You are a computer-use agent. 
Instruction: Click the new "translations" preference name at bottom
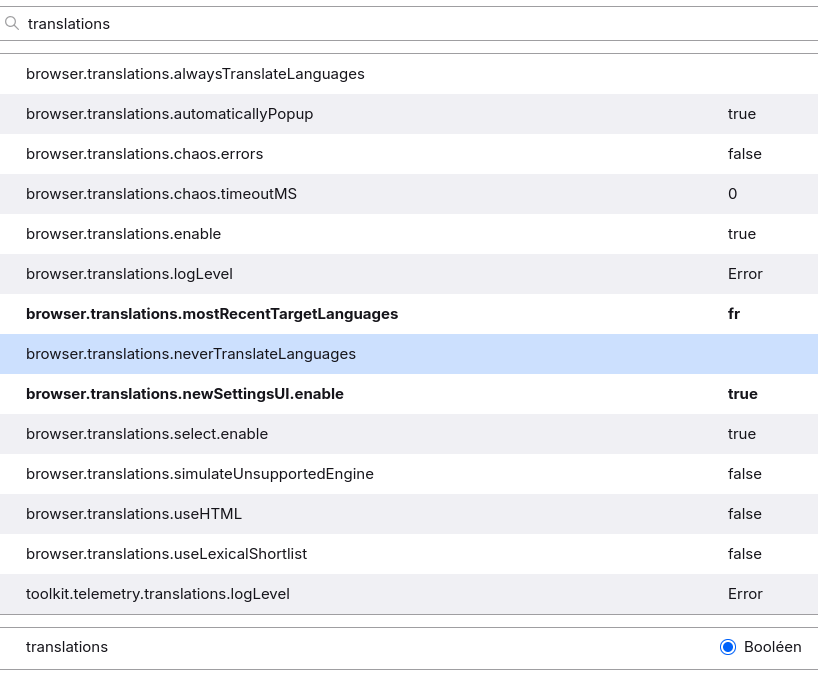click(67, 647)
